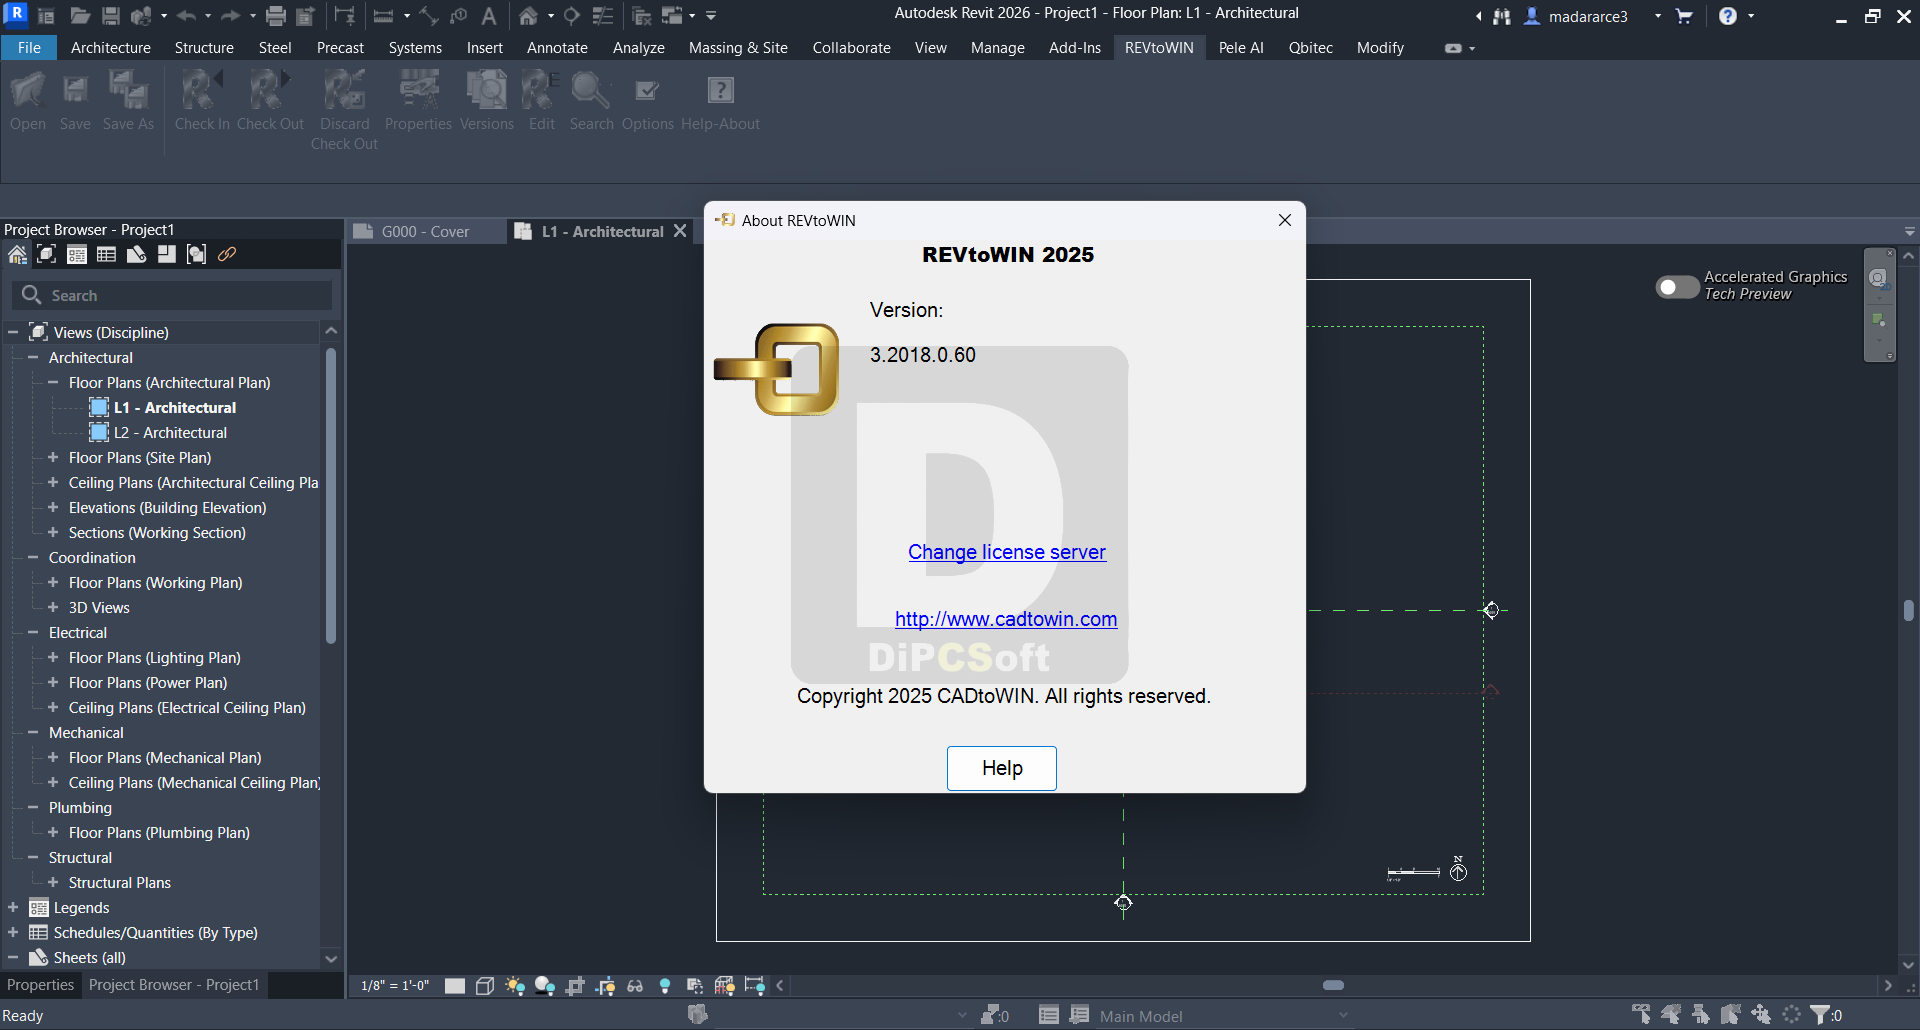This screenshot has width=1920, height=1030.
Task: Open the File menu tab
Action: pos(29,48)
